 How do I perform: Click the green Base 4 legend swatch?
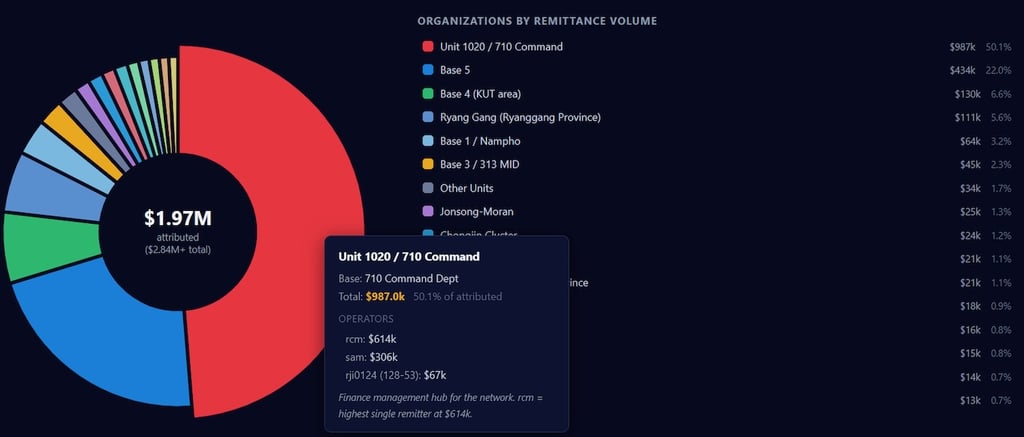428,93
